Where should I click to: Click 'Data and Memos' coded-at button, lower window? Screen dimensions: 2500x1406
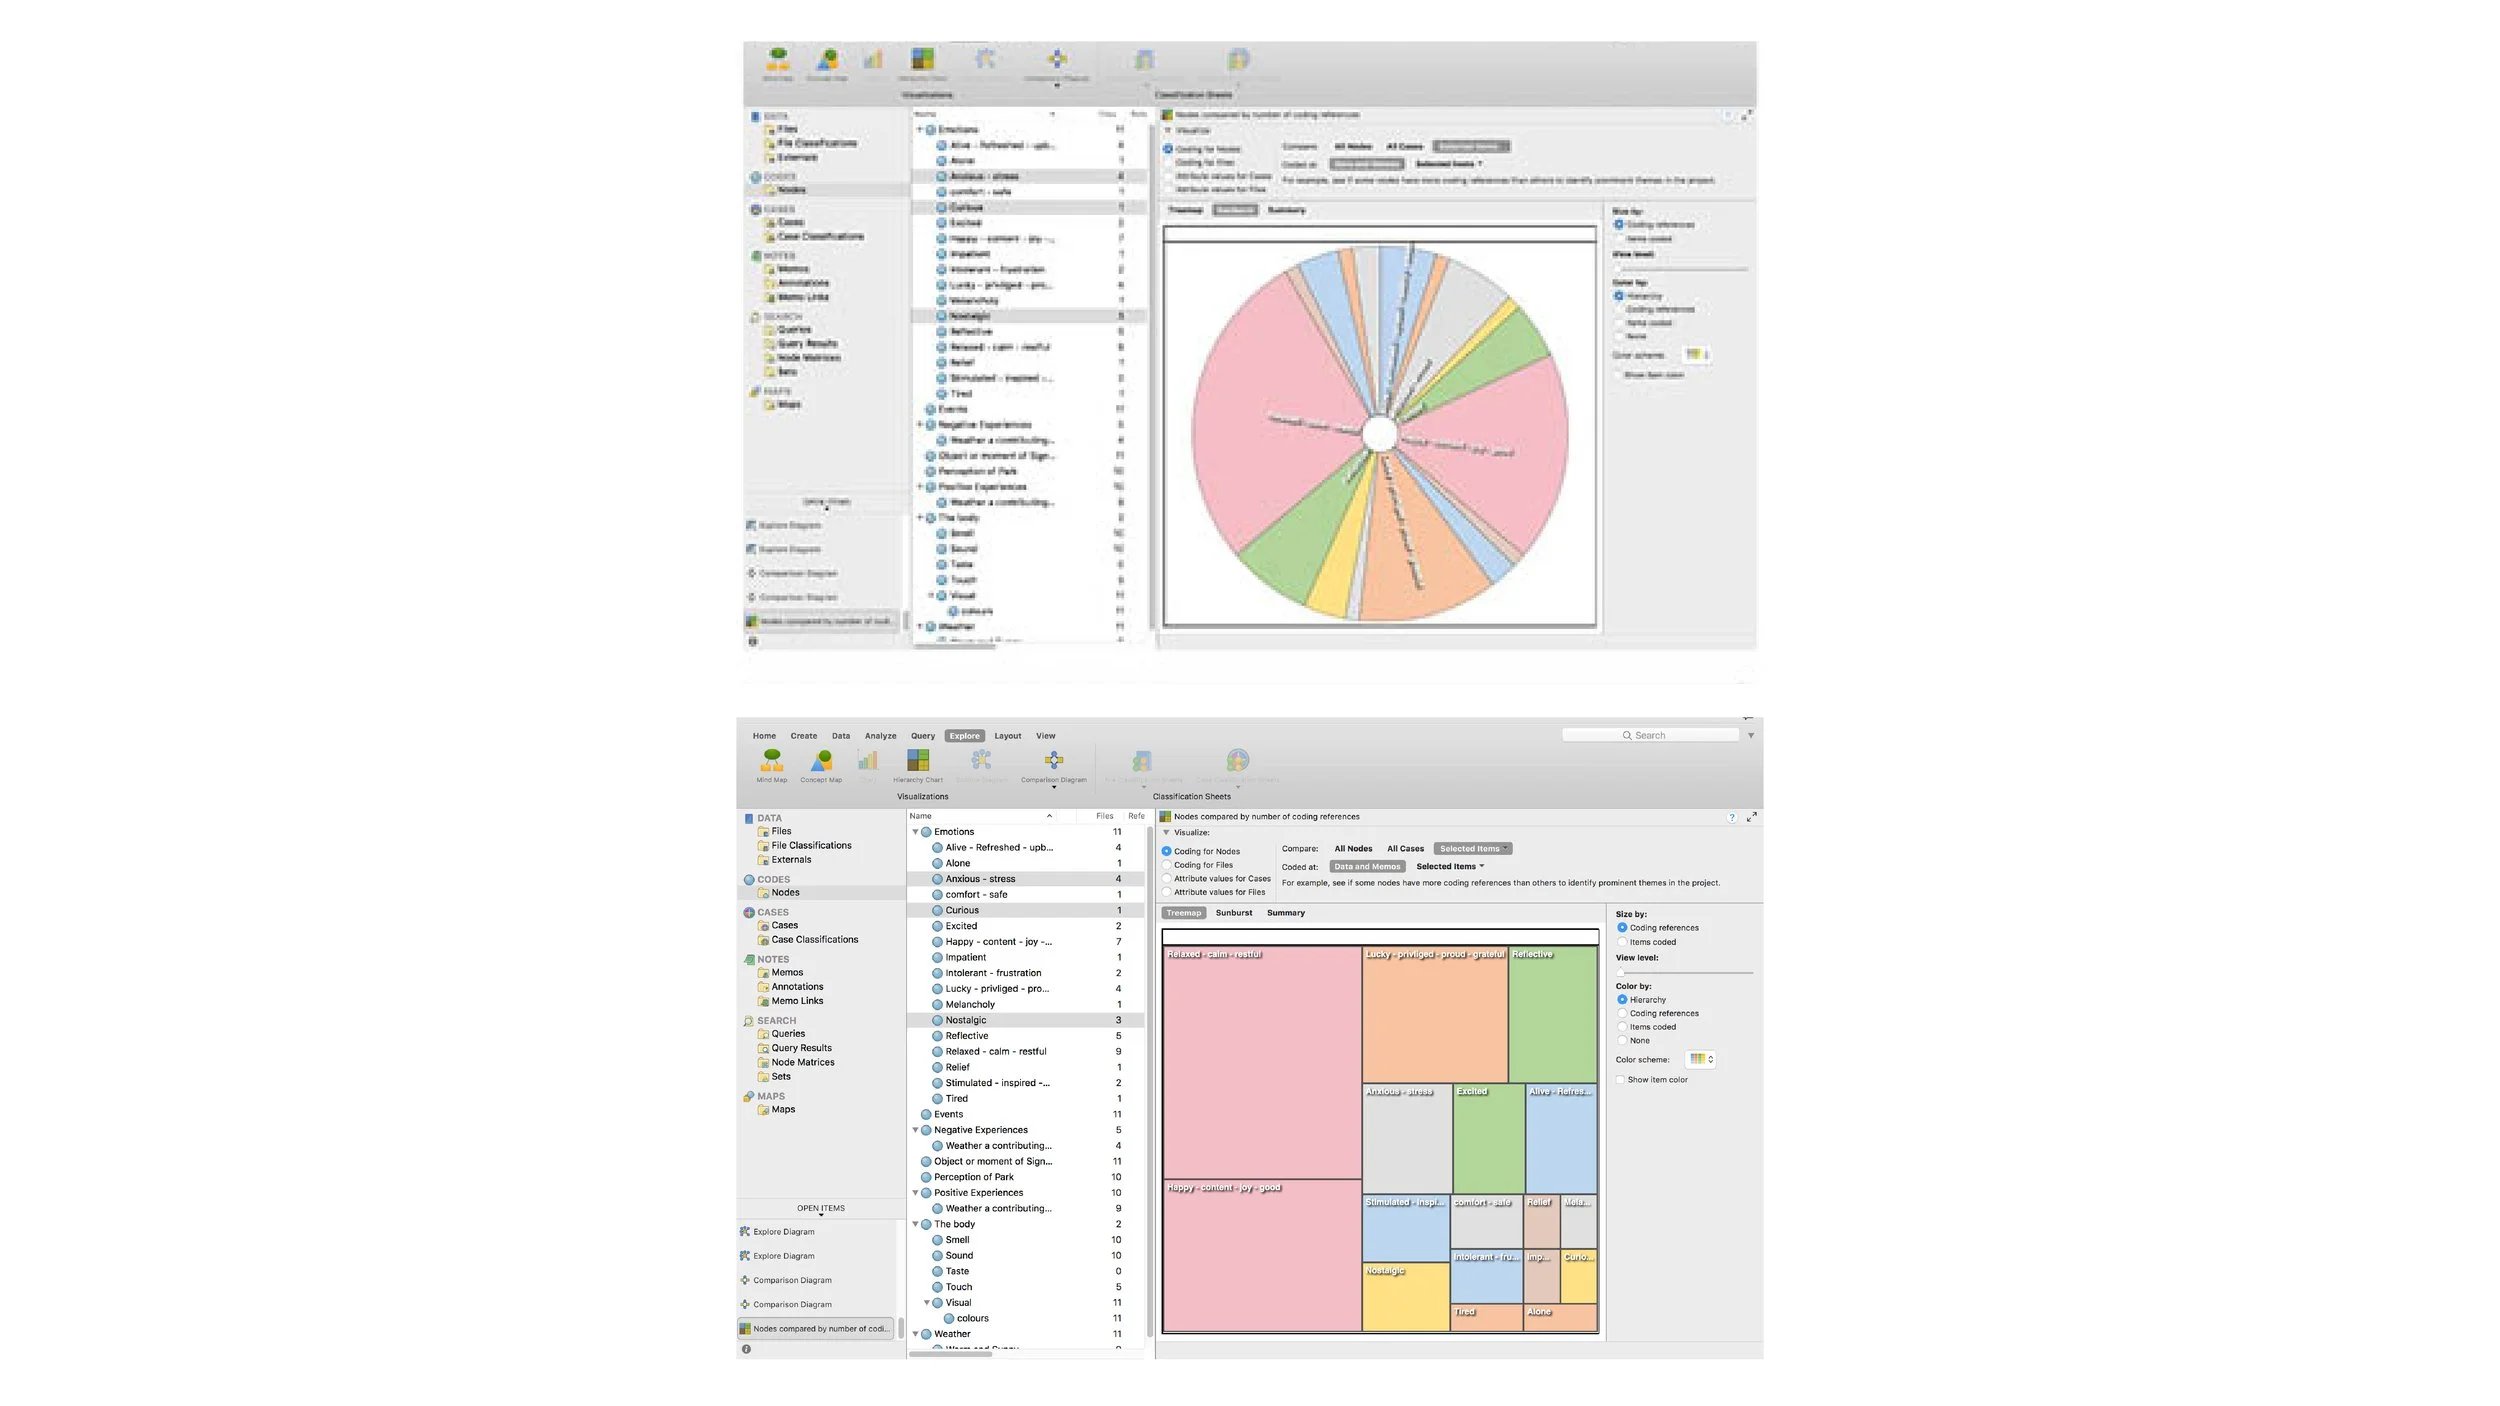[x=1366, y=867]
